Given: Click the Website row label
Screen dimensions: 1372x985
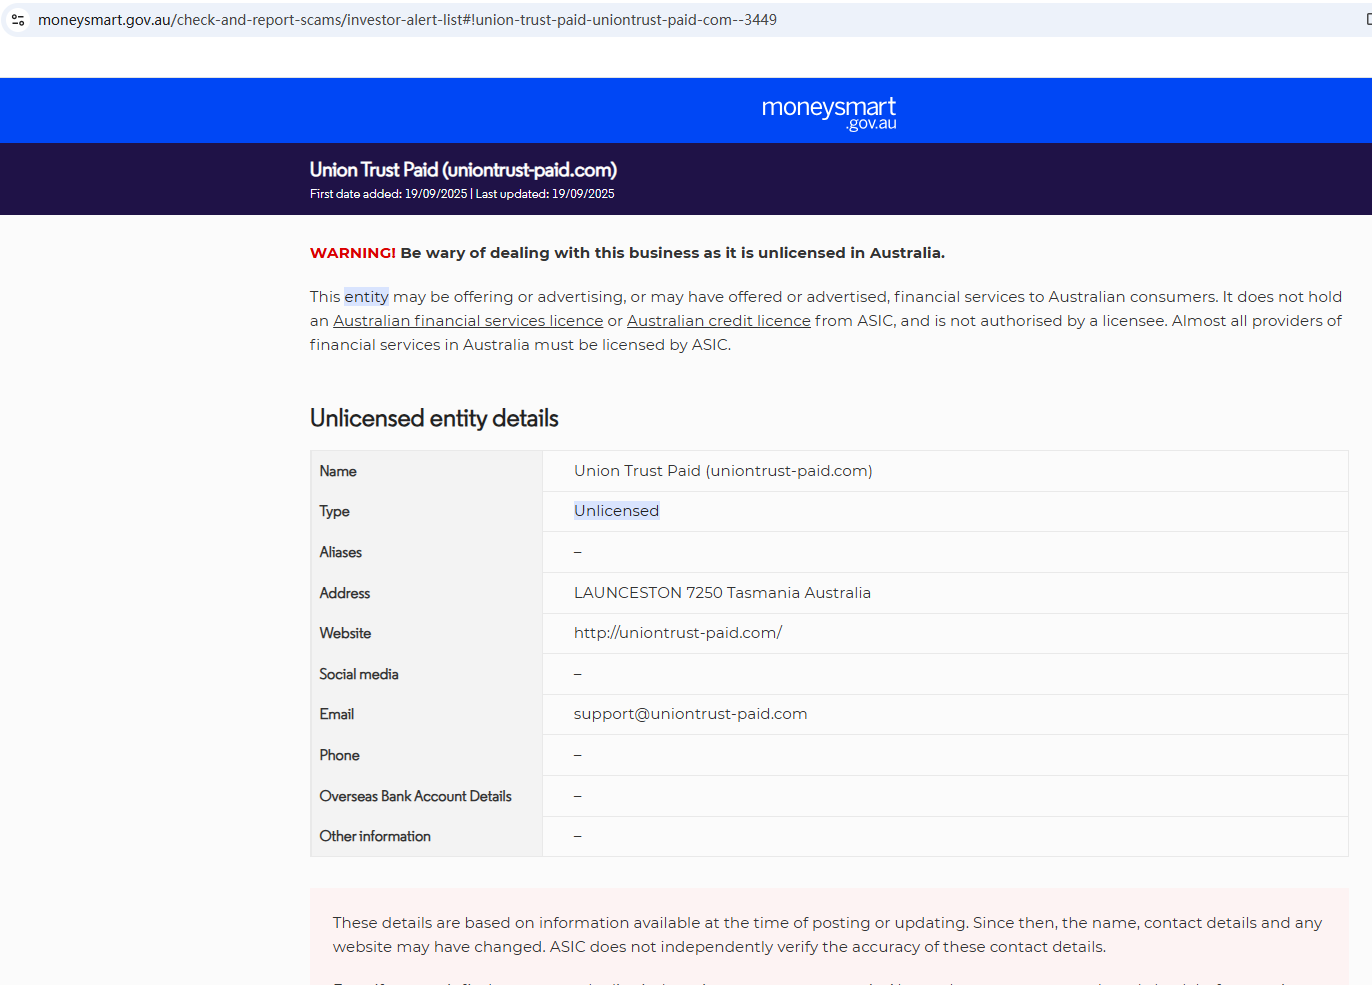Looking at the screenshot, I should pyautogui.click(x=345, y=633).
